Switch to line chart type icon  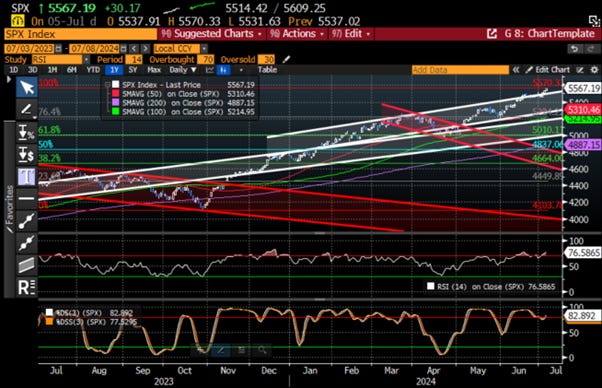tap(210, 70)
